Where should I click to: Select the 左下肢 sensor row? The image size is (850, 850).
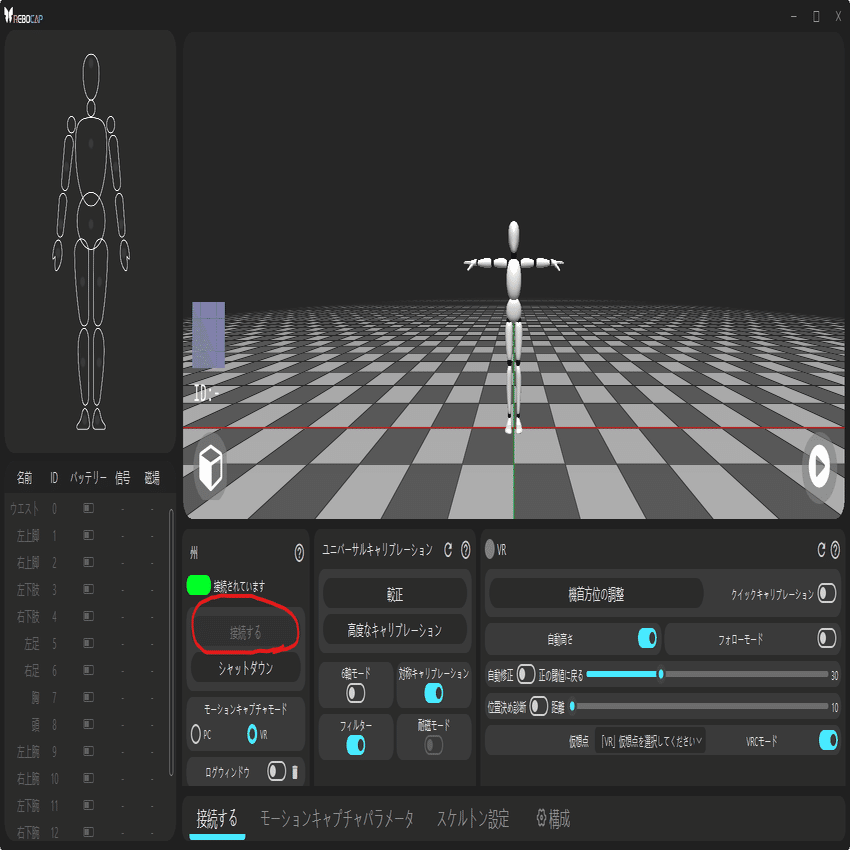pyautogui.click(x=87, y=589)
